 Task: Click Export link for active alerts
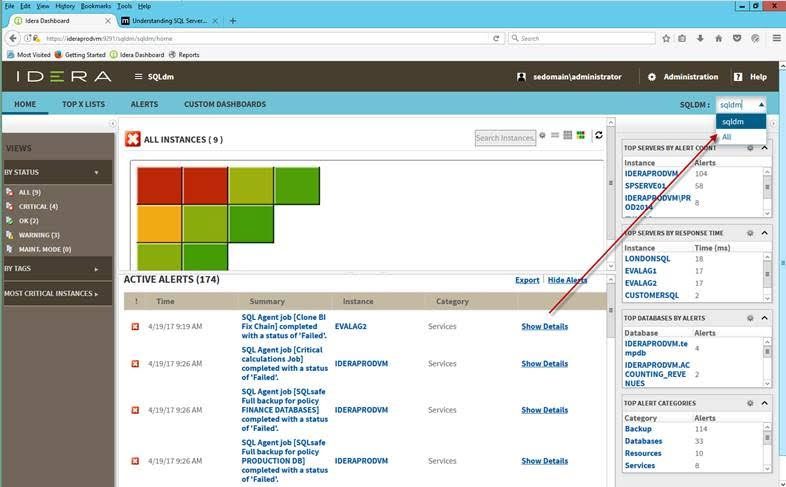pyautogui.click(x=527, y=280)
